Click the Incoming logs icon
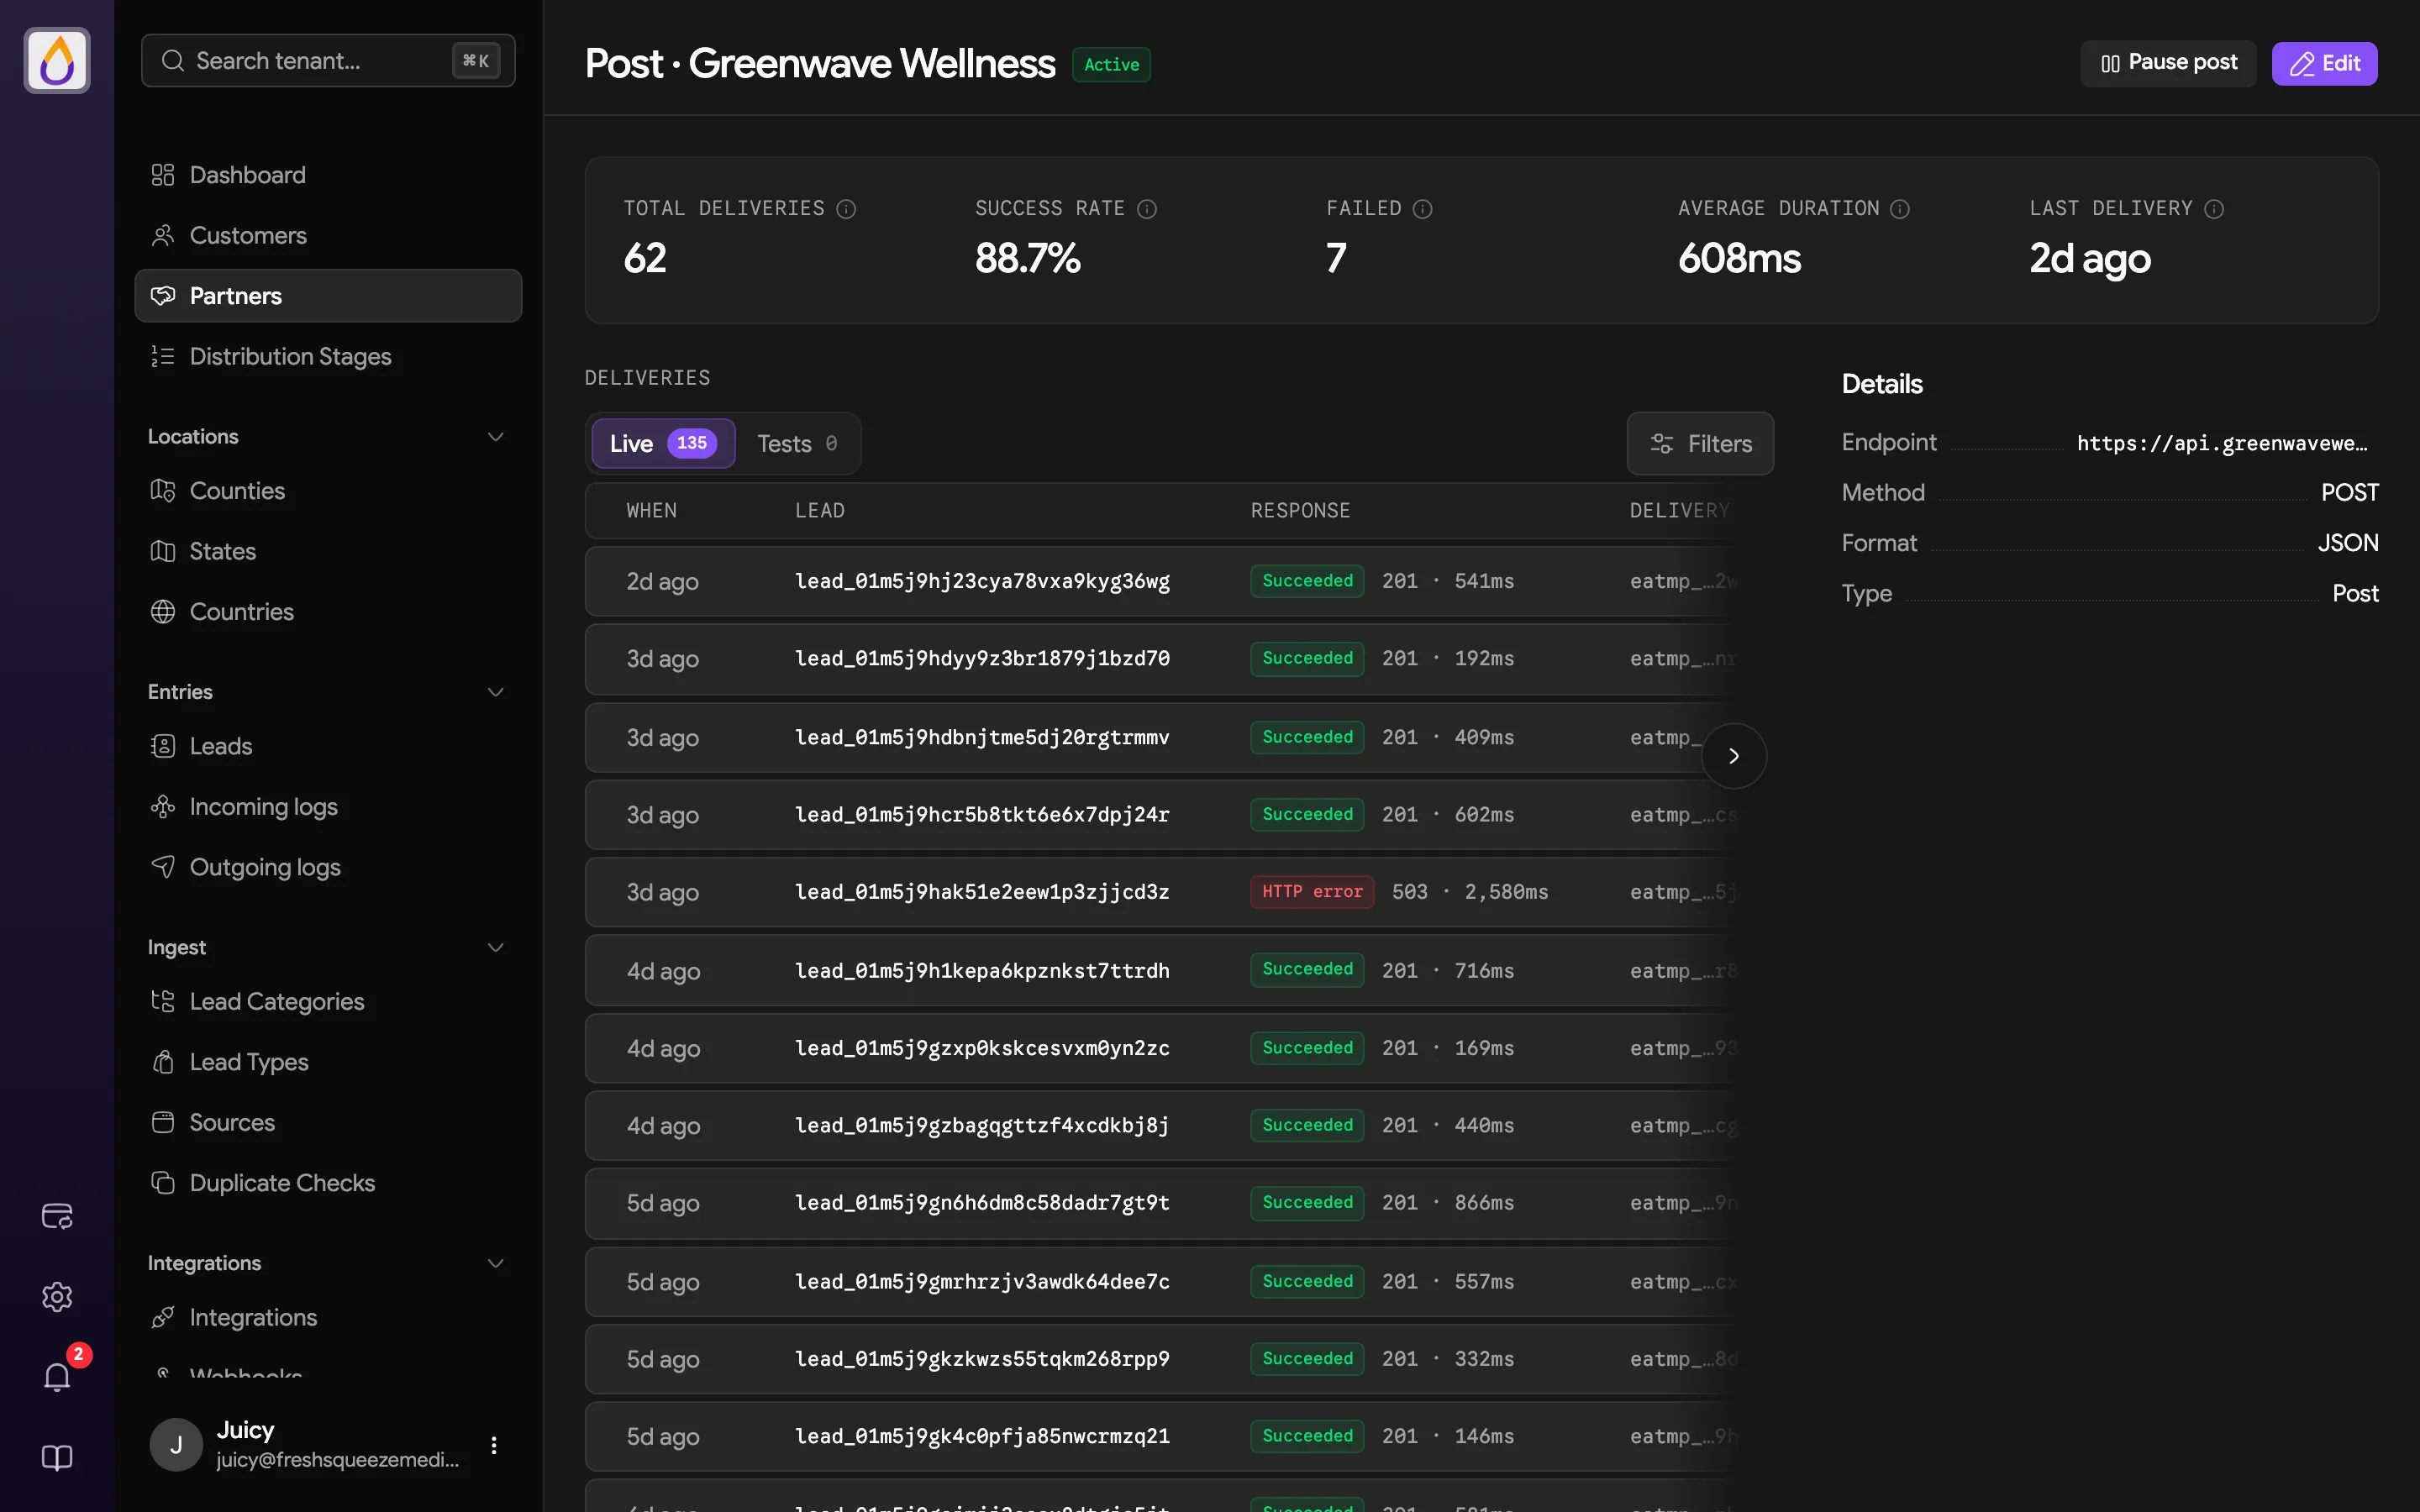 pyautogui.click(x=163, y=807)
